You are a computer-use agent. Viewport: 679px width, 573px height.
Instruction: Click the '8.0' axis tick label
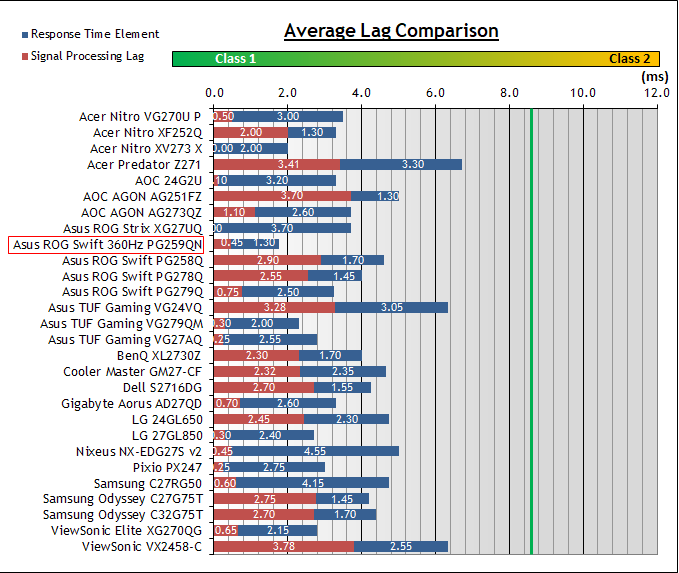[x=509, y=93]
